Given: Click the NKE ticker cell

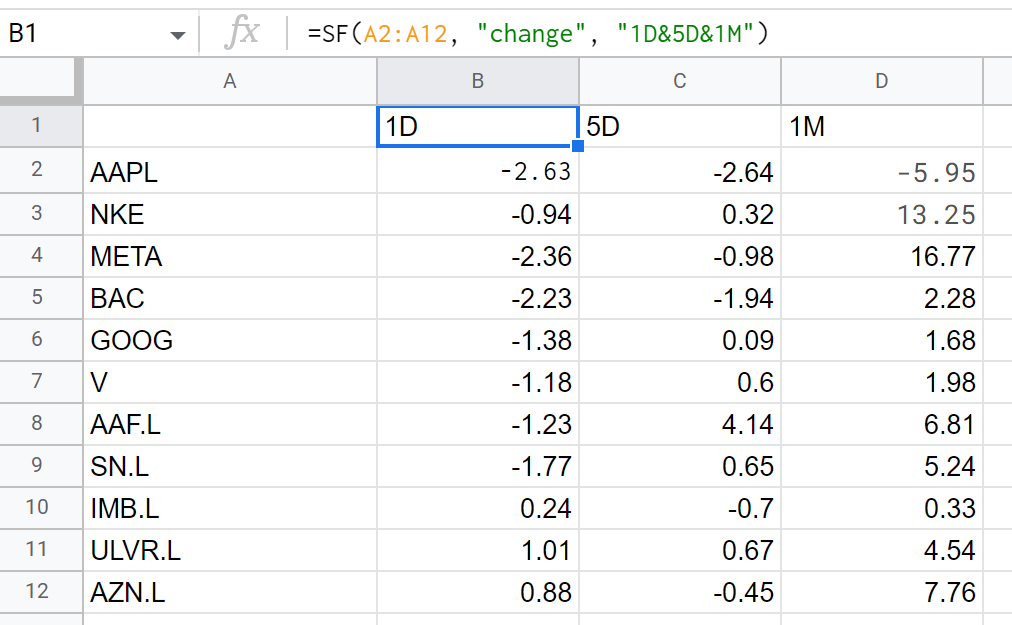Looking at the screenshot, I should click(230, 214).
